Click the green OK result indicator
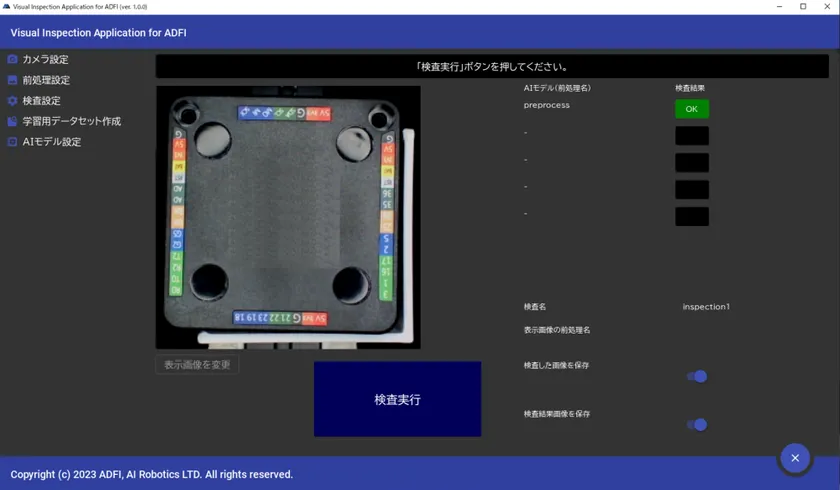This screenshot has height=490, width=840. coord(692,109)
